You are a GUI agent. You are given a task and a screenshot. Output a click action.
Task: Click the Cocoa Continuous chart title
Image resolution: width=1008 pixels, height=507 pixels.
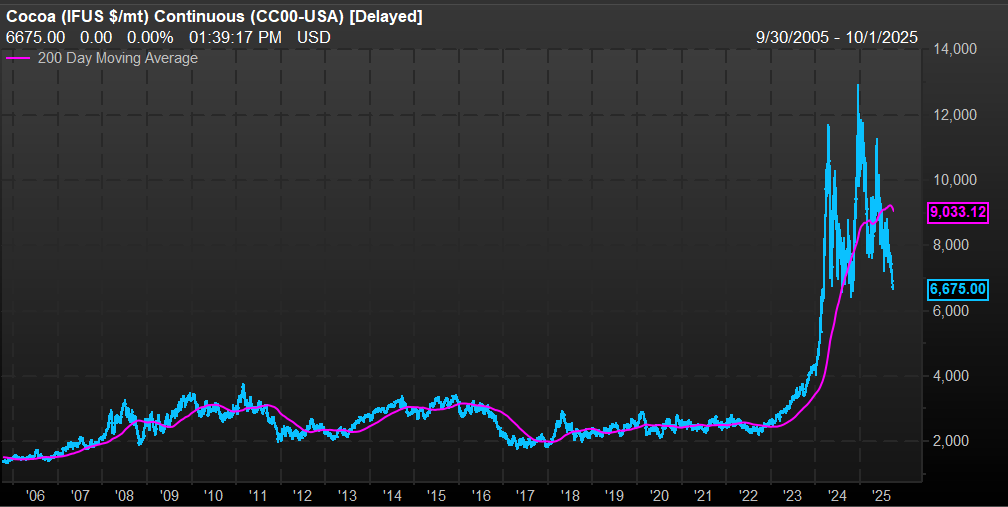click(214, 16)
